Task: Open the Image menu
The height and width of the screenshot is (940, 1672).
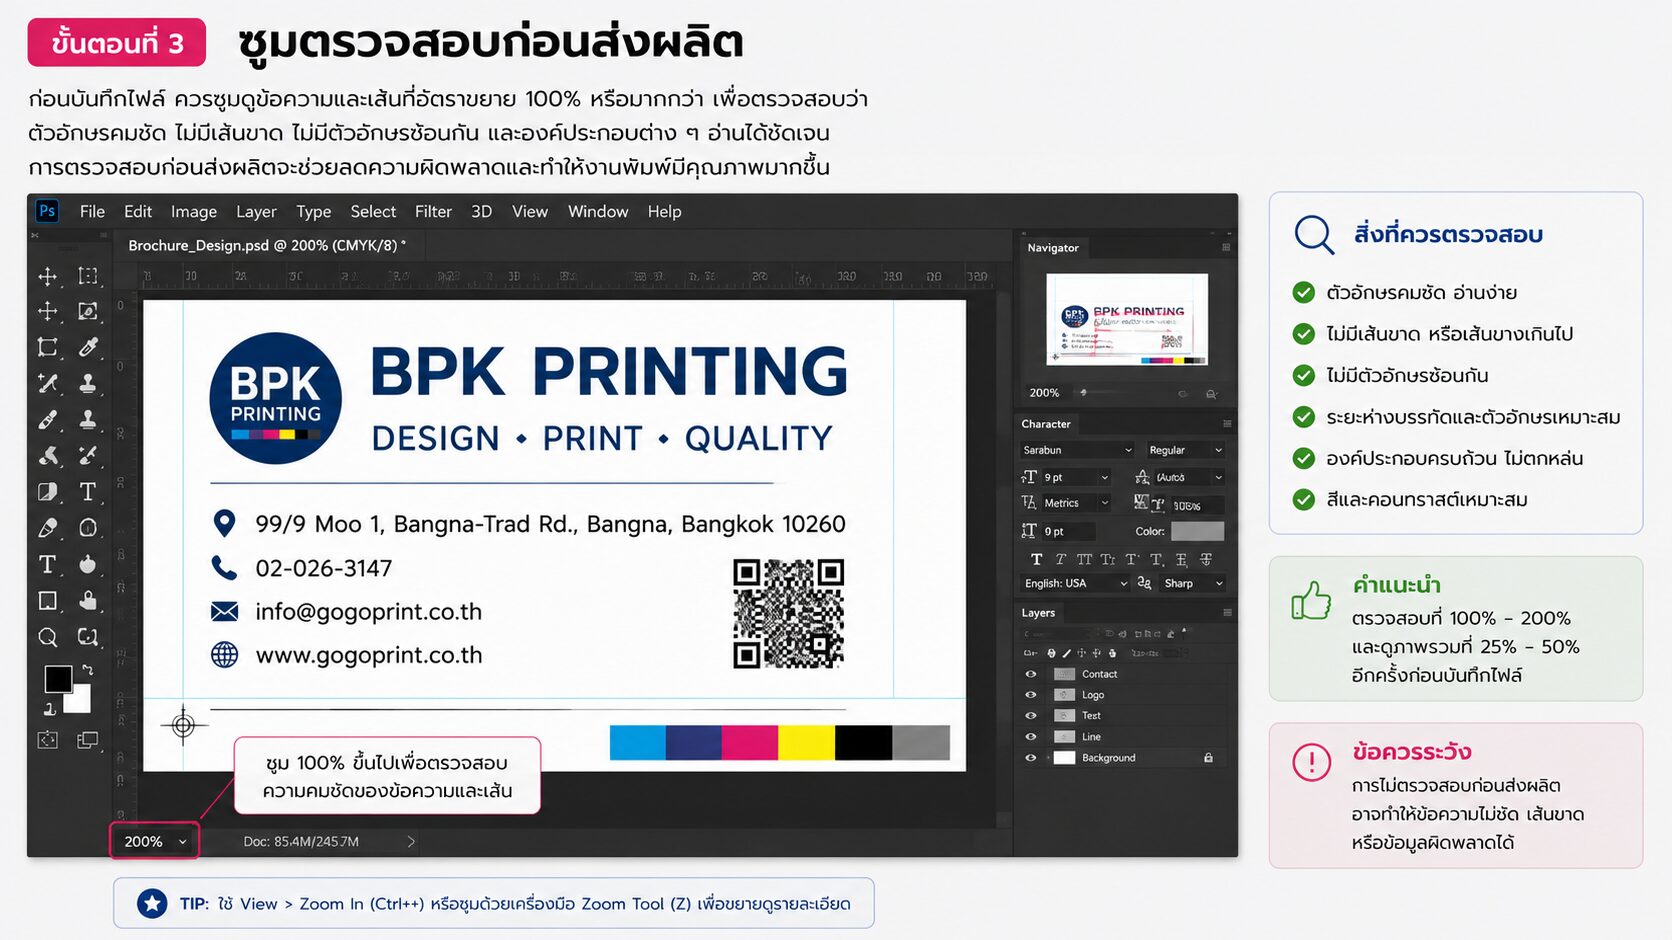Action: point(194,212)
